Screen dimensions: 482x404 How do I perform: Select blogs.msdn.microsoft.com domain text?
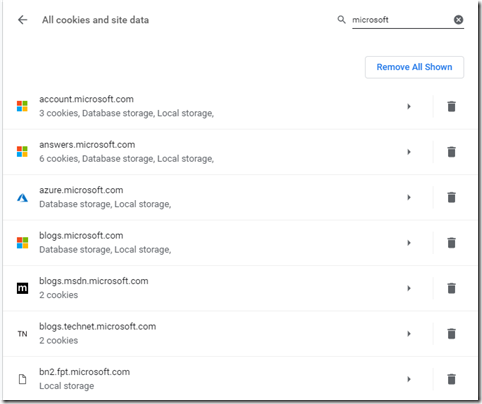point(94,281)
